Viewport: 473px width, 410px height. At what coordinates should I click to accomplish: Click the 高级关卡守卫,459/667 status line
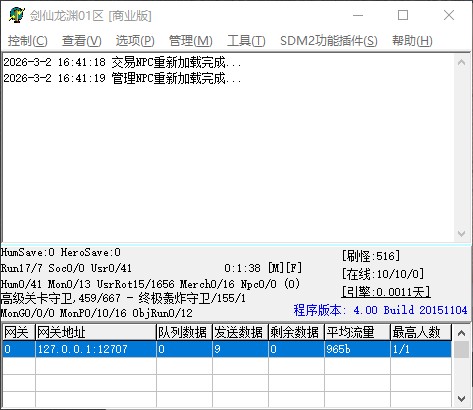123,298
